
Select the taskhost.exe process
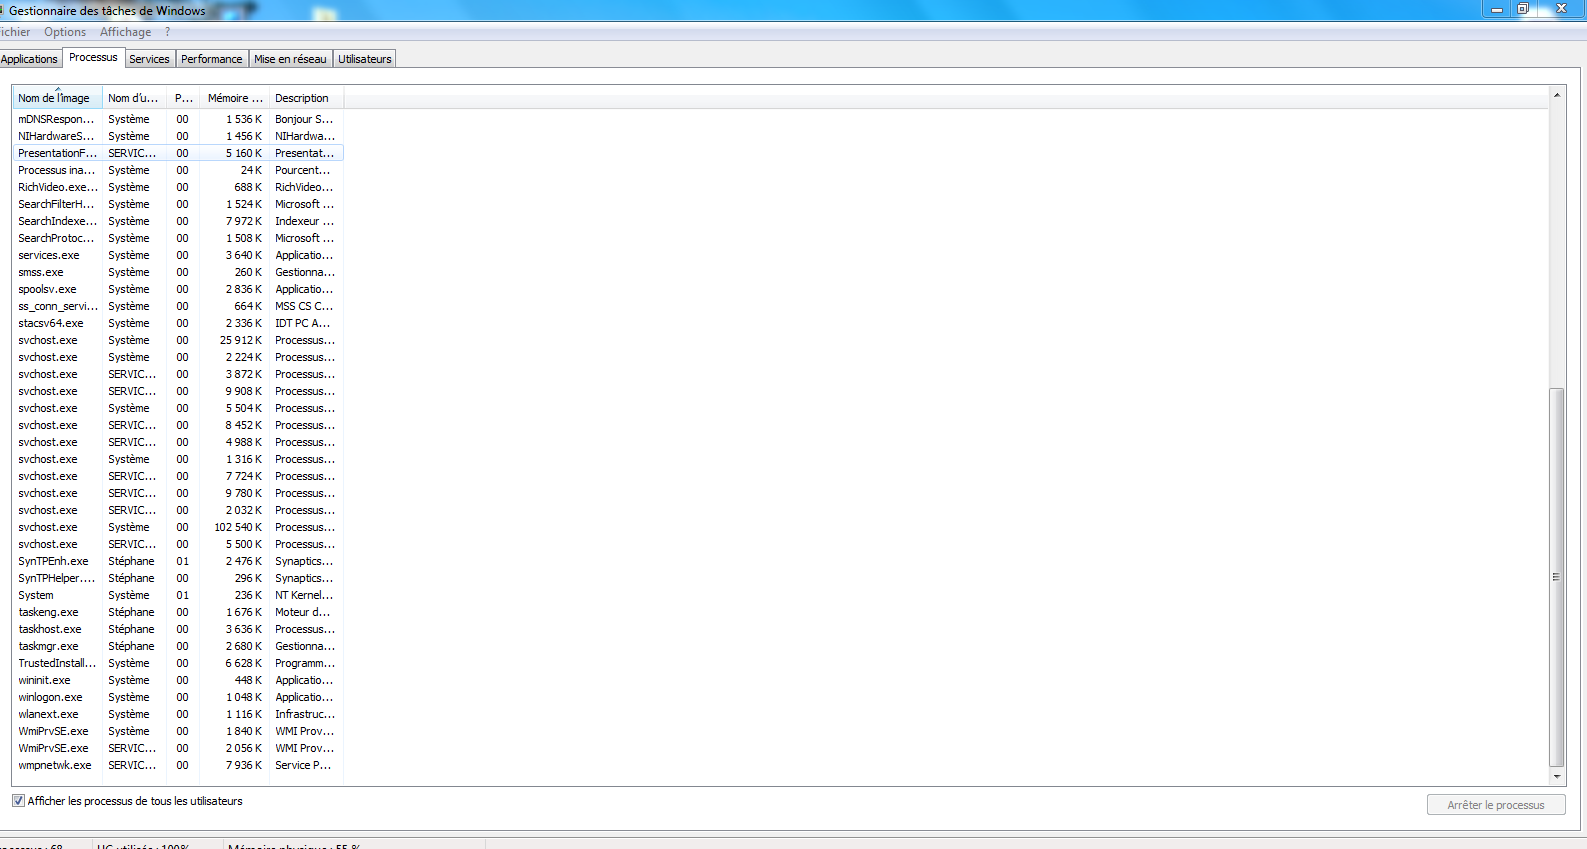point(178,629)
